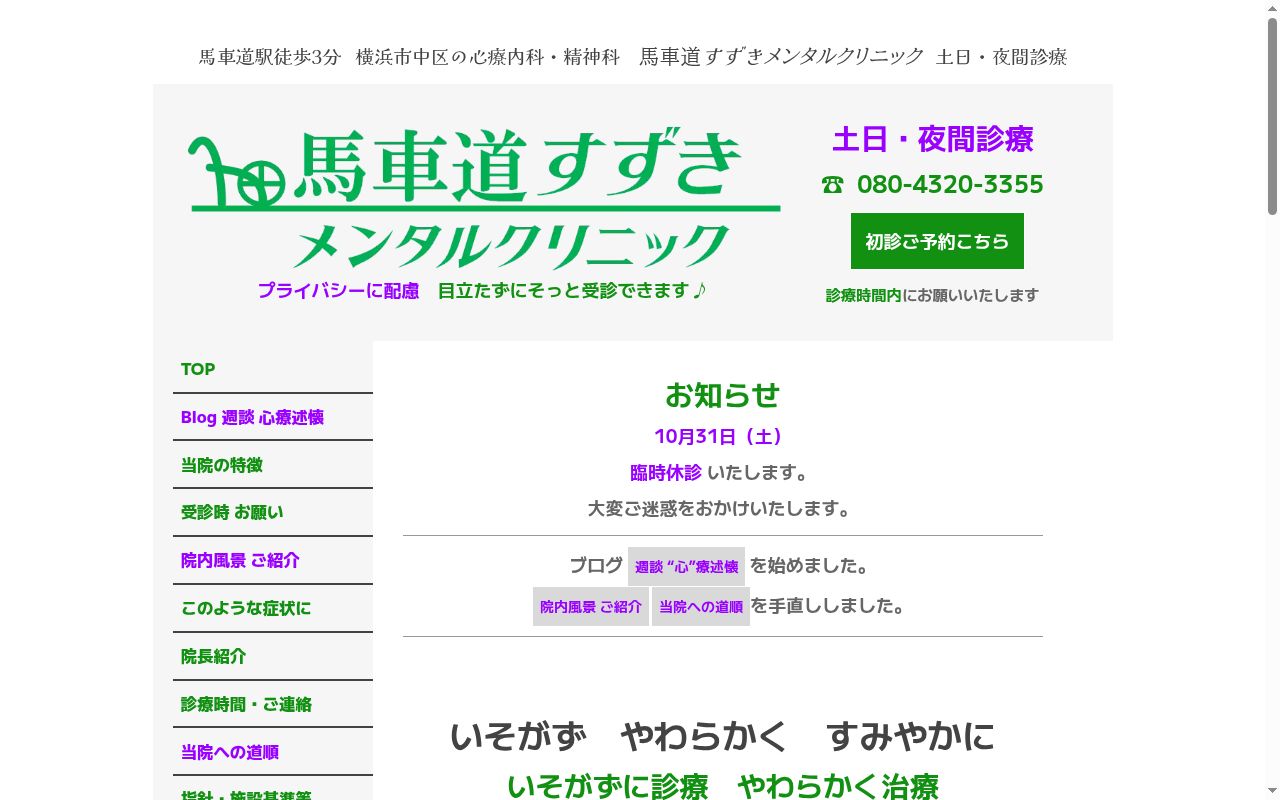The image size is (1280, 800).
Task: Open the TOP menu item
Action: point(272,369)
